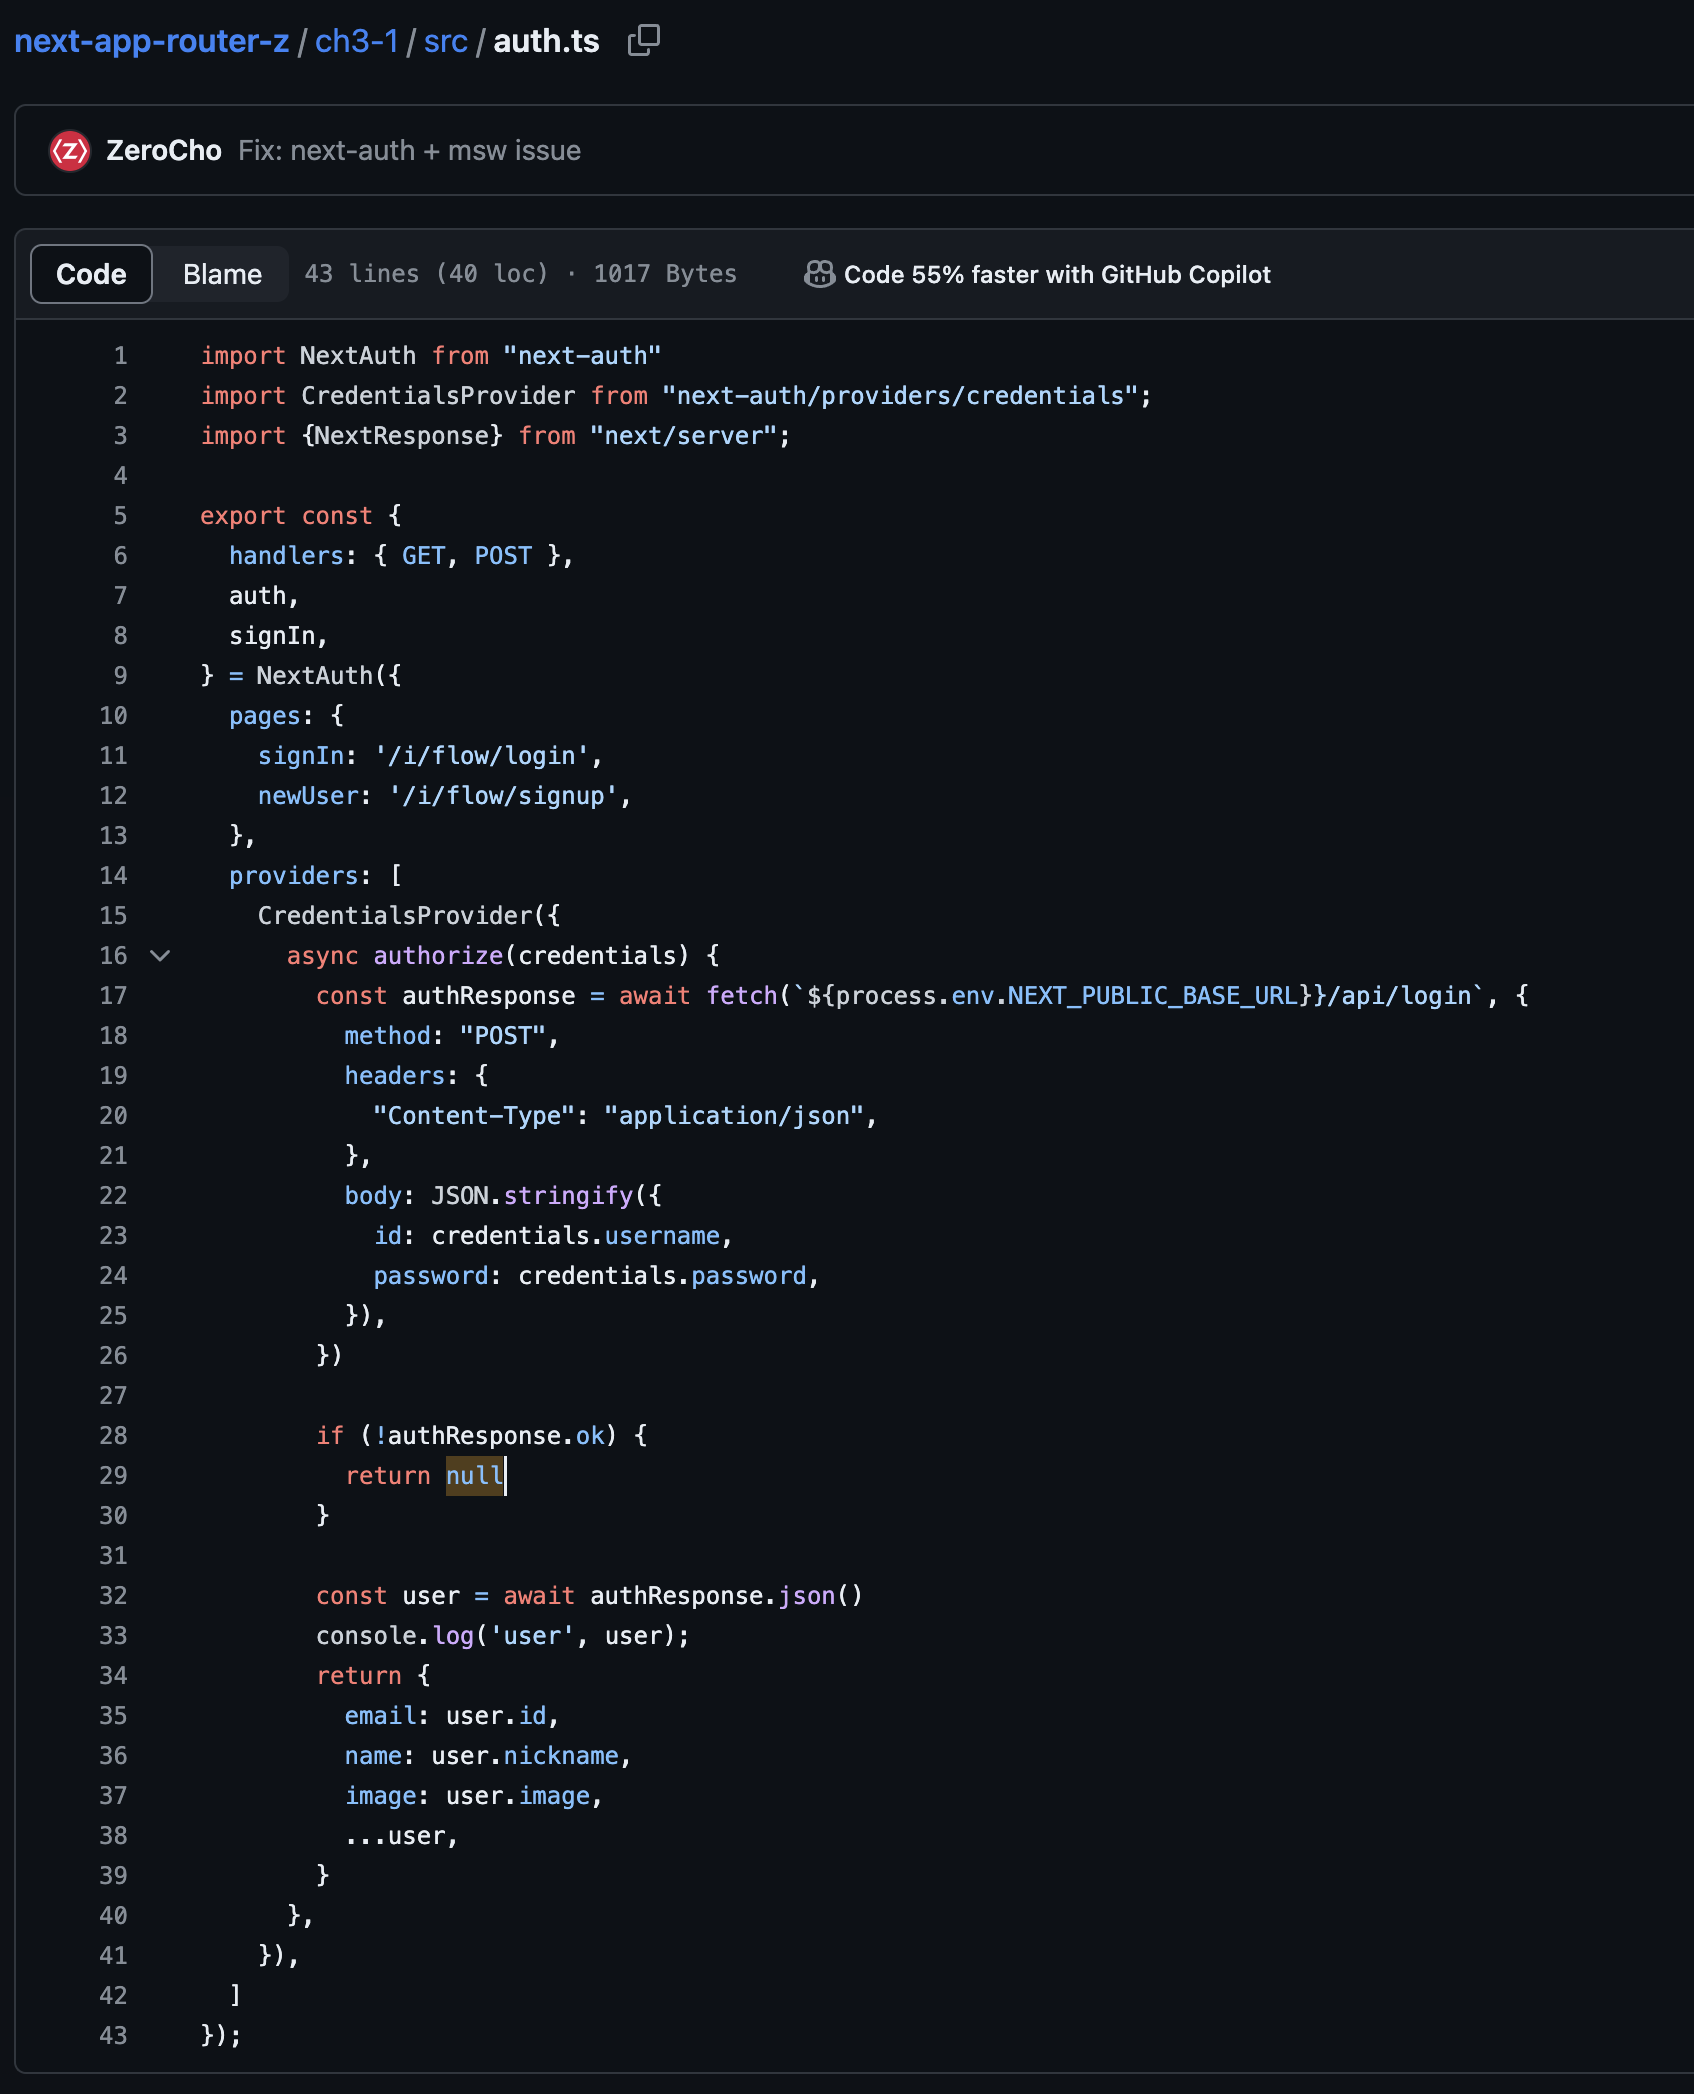
Task: Click the string "application/json" on line 20
Action: (x=733, y=1116)
